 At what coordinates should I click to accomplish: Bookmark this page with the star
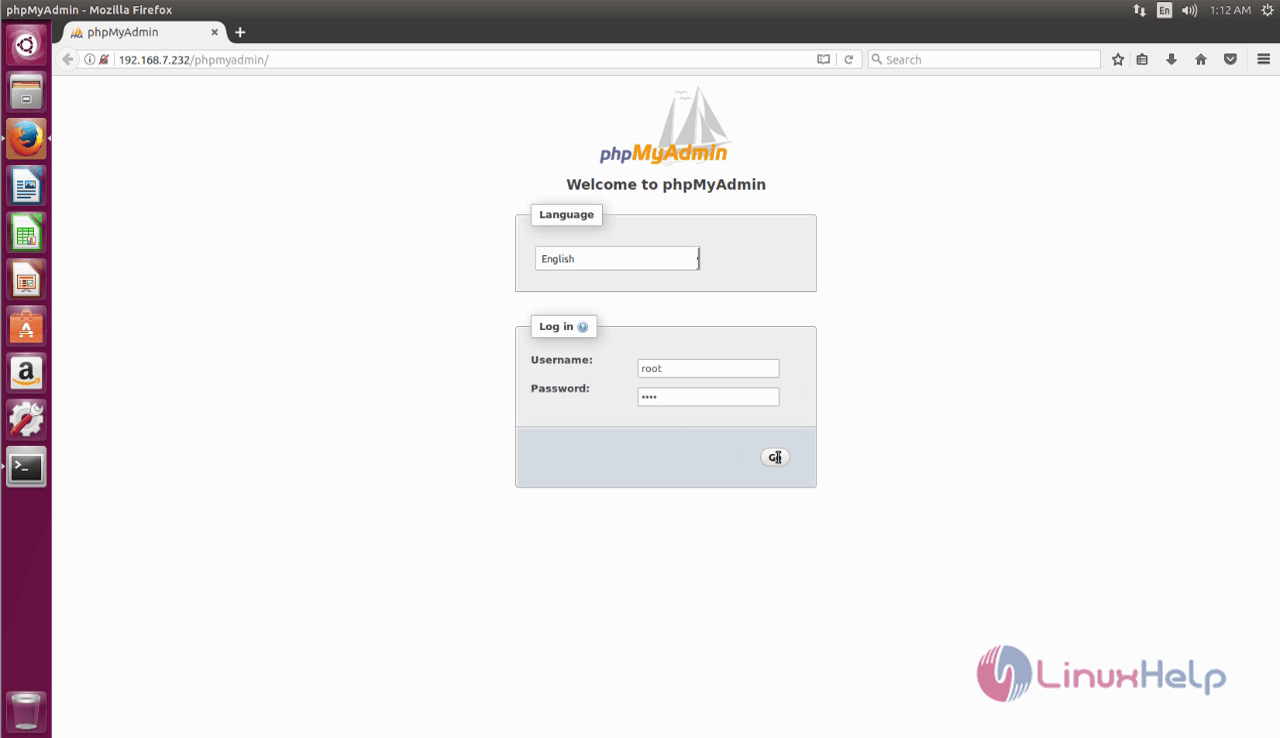(x=1118, y=60)
